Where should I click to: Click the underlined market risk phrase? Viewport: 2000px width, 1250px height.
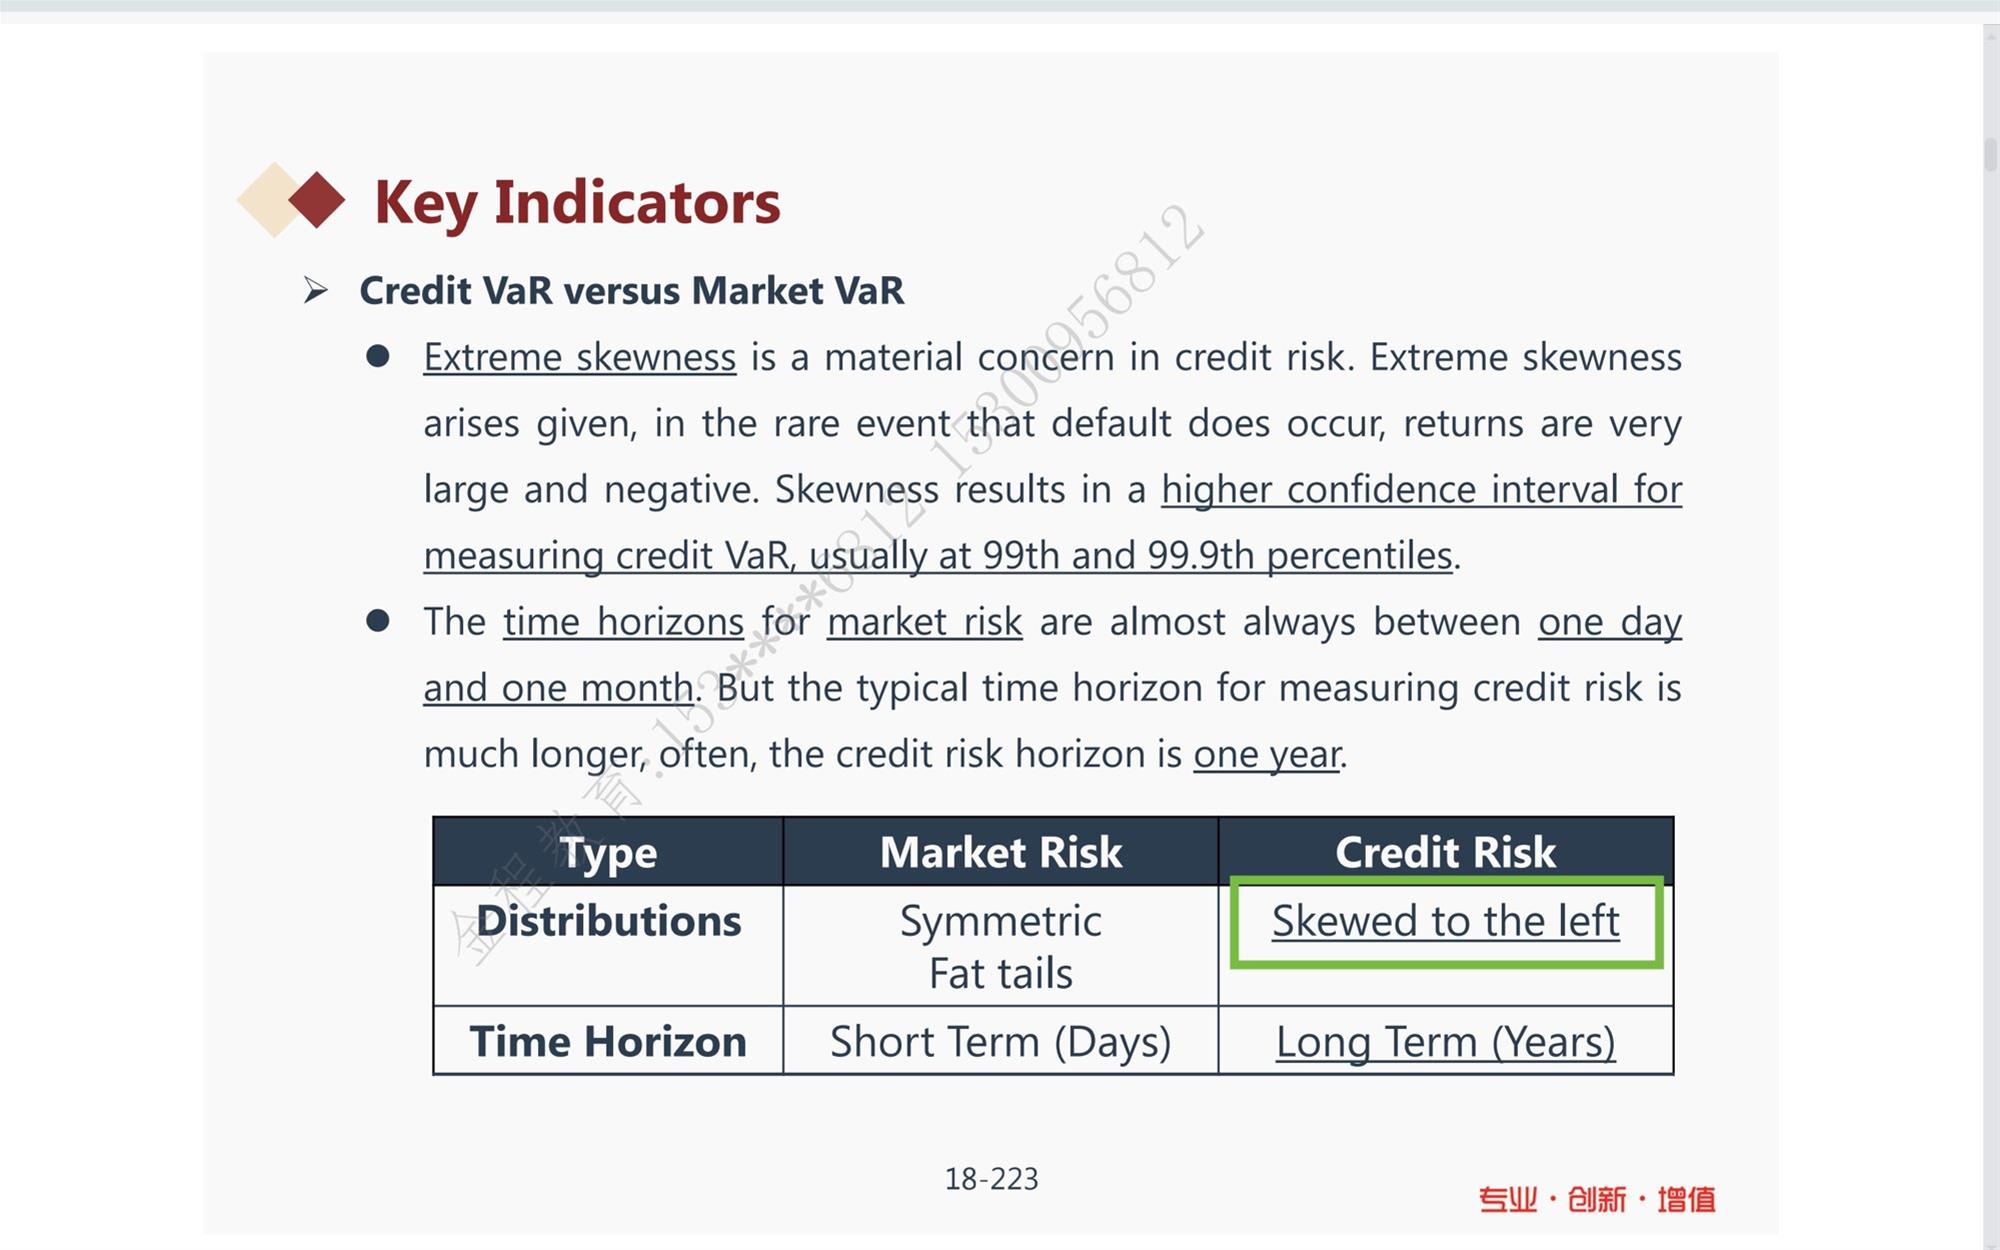925,622
